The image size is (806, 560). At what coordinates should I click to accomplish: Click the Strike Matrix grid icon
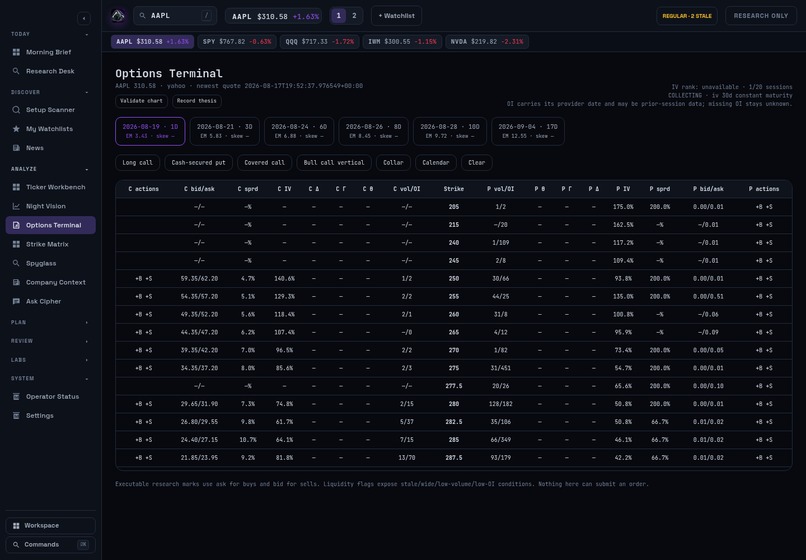tap(16, 244)
